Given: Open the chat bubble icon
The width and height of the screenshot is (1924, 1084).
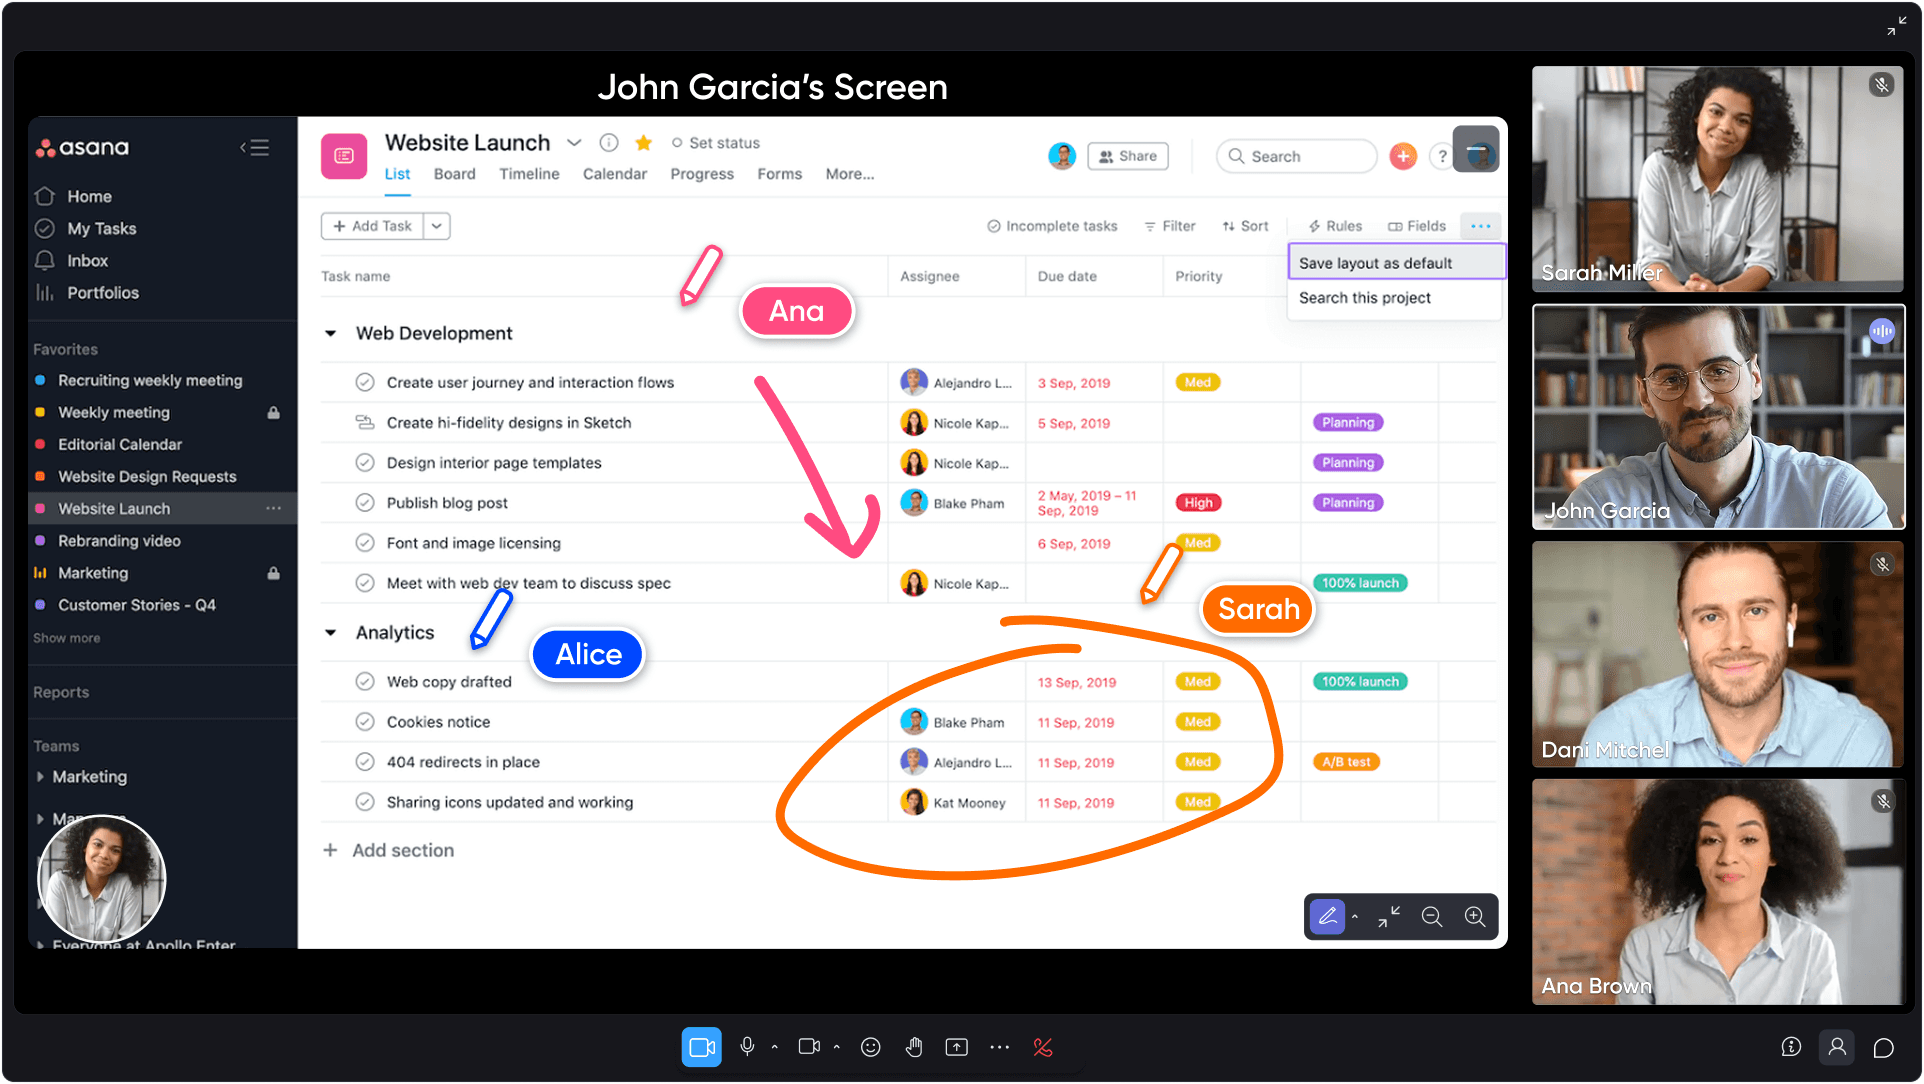Looking at the screenshot, I should [1884, 1047].
